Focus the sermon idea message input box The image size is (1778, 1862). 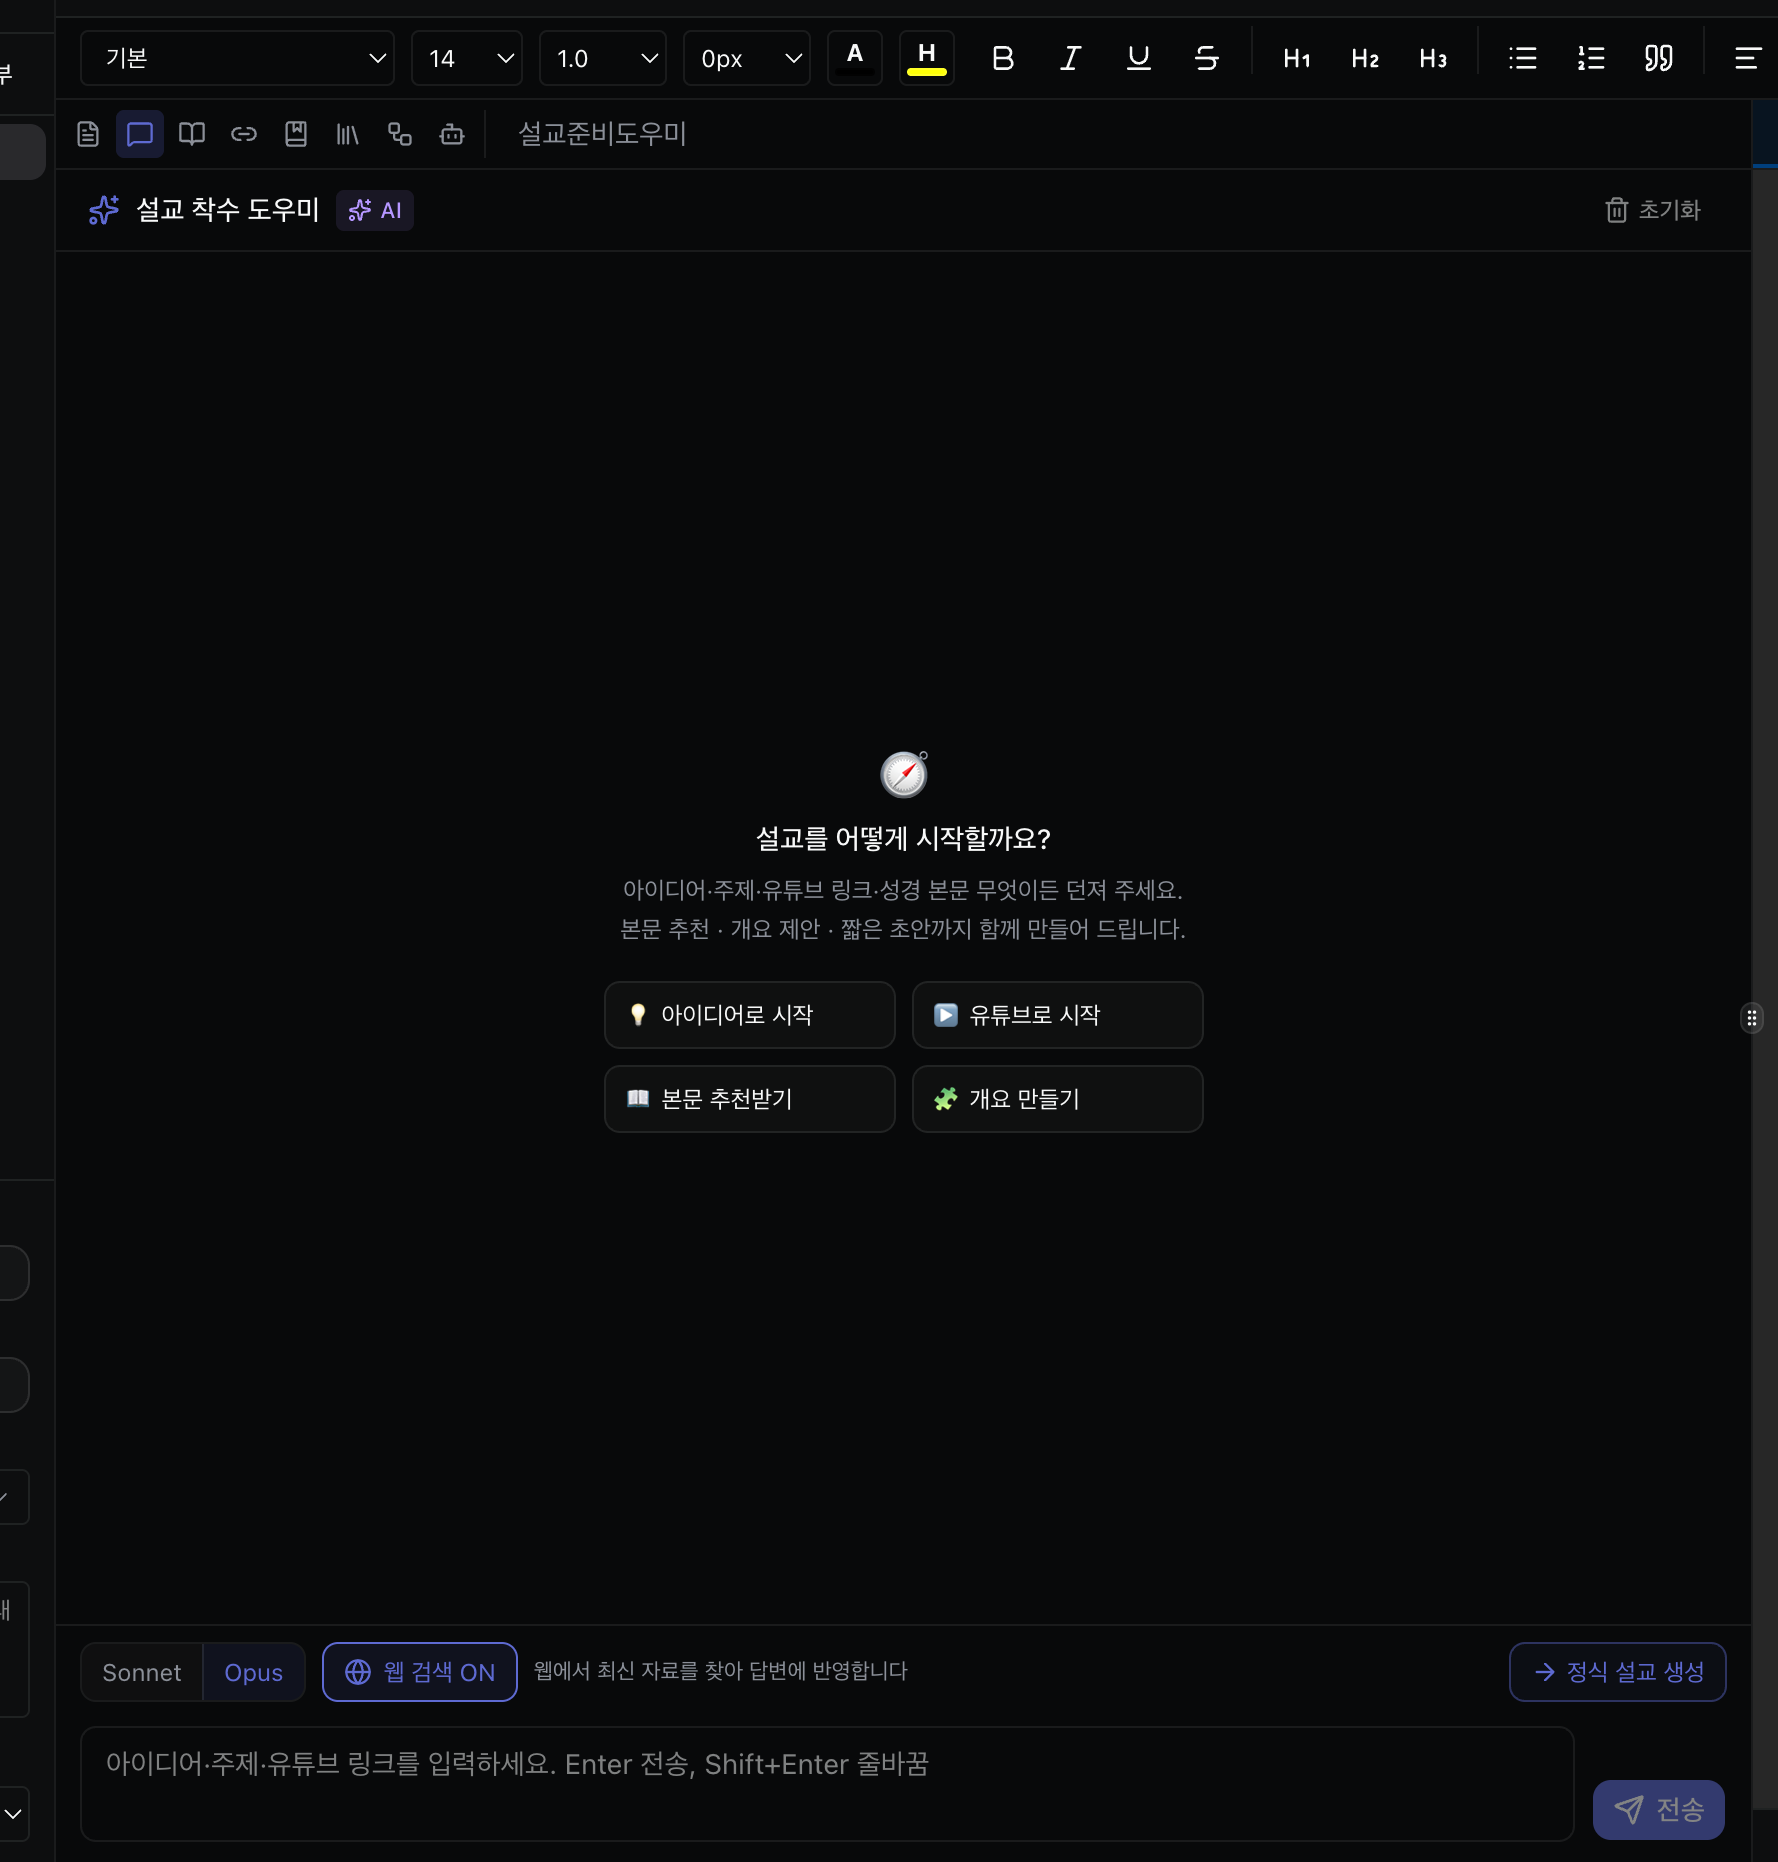[x=827, y=1784]
